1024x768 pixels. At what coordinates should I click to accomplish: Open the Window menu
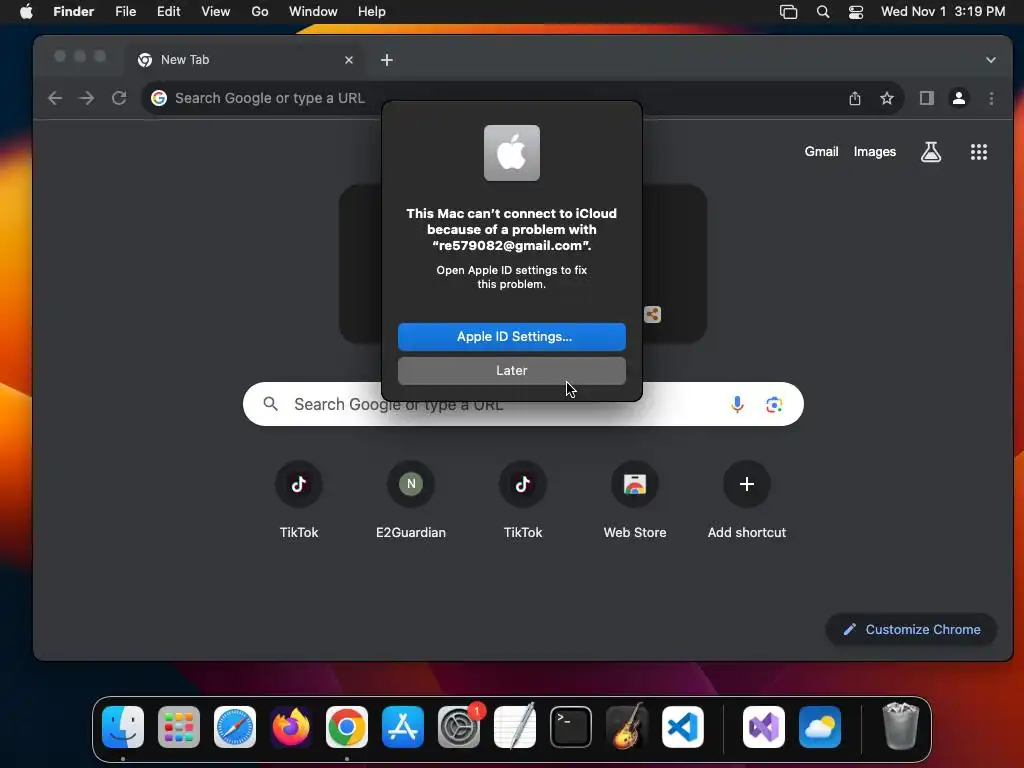pyautogui.click(x=313, y=12)
